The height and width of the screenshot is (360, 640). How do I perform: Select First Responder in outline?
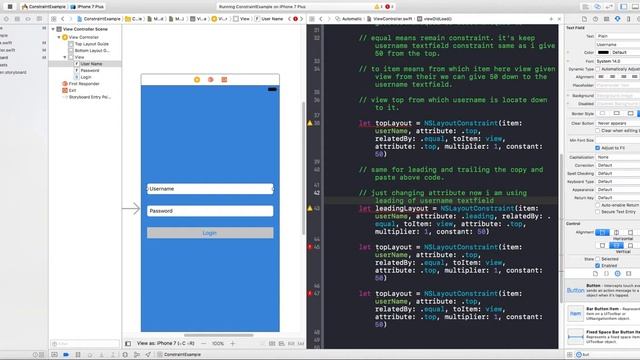(81, 84)
